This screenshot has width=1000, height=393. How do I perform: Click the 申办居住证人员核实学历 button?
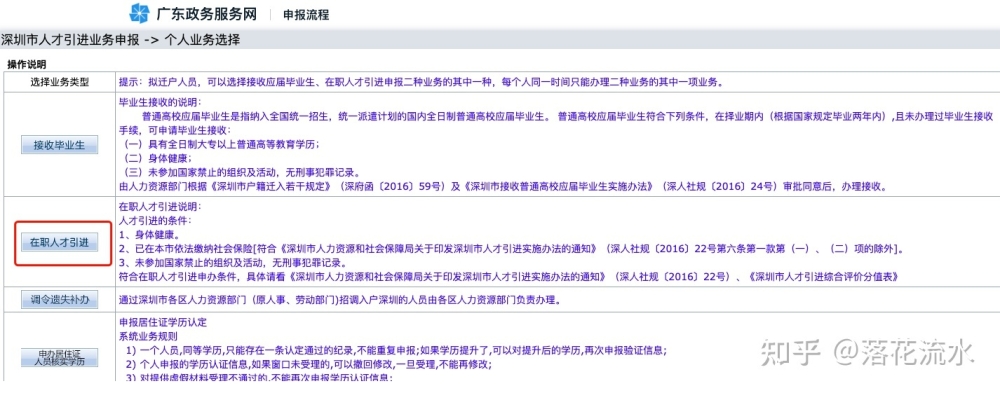59,357
